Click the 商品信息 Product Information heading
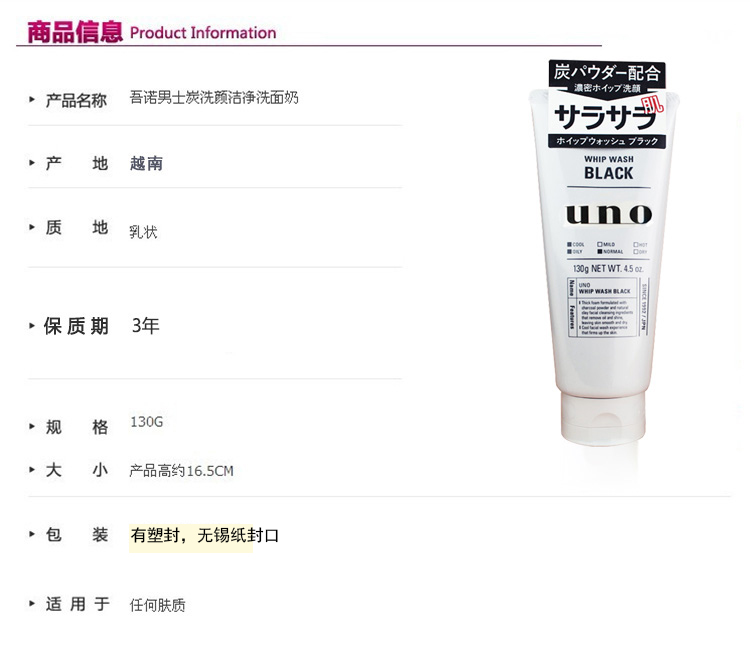 pyautogui.click(x=152, y=32)
